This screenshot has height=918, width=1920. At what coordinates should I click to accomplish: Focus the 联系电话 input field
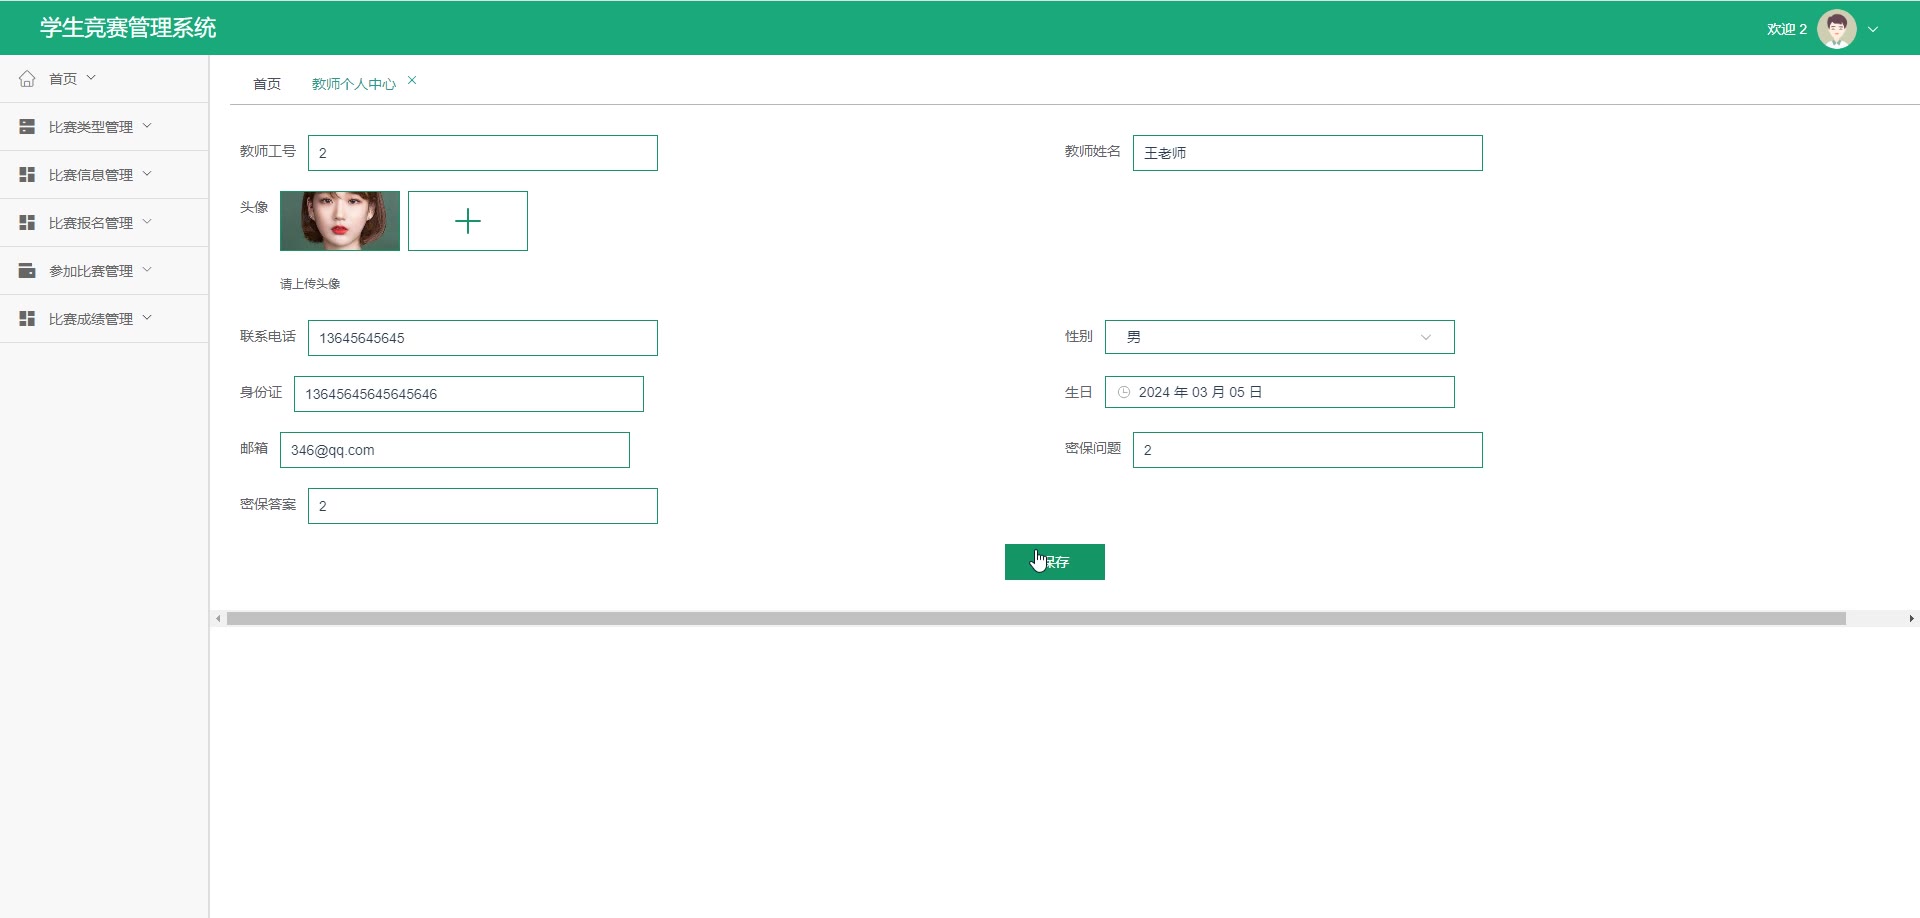pos(483,338)
